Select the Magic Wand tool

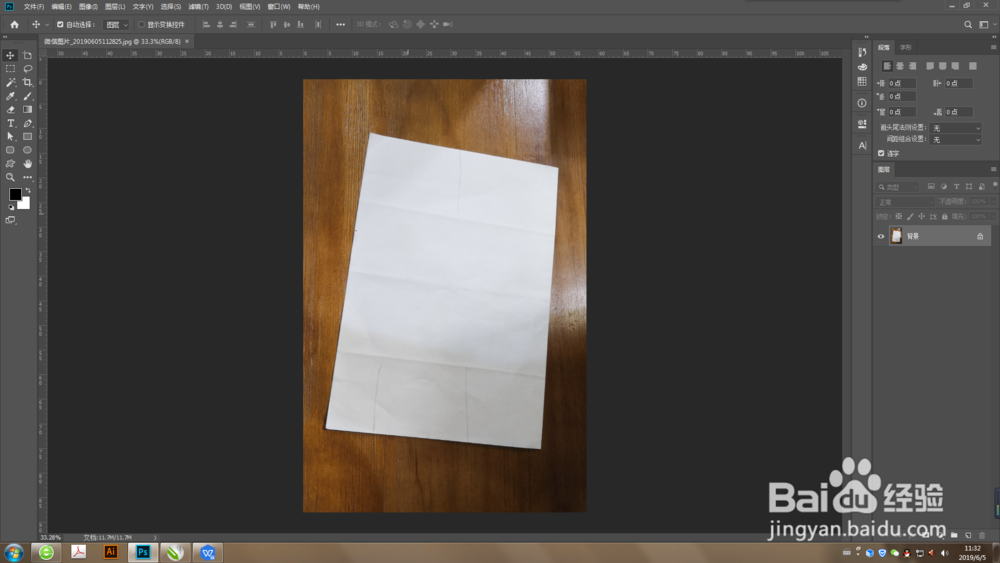pyautogui.click(x=10, y=82)
